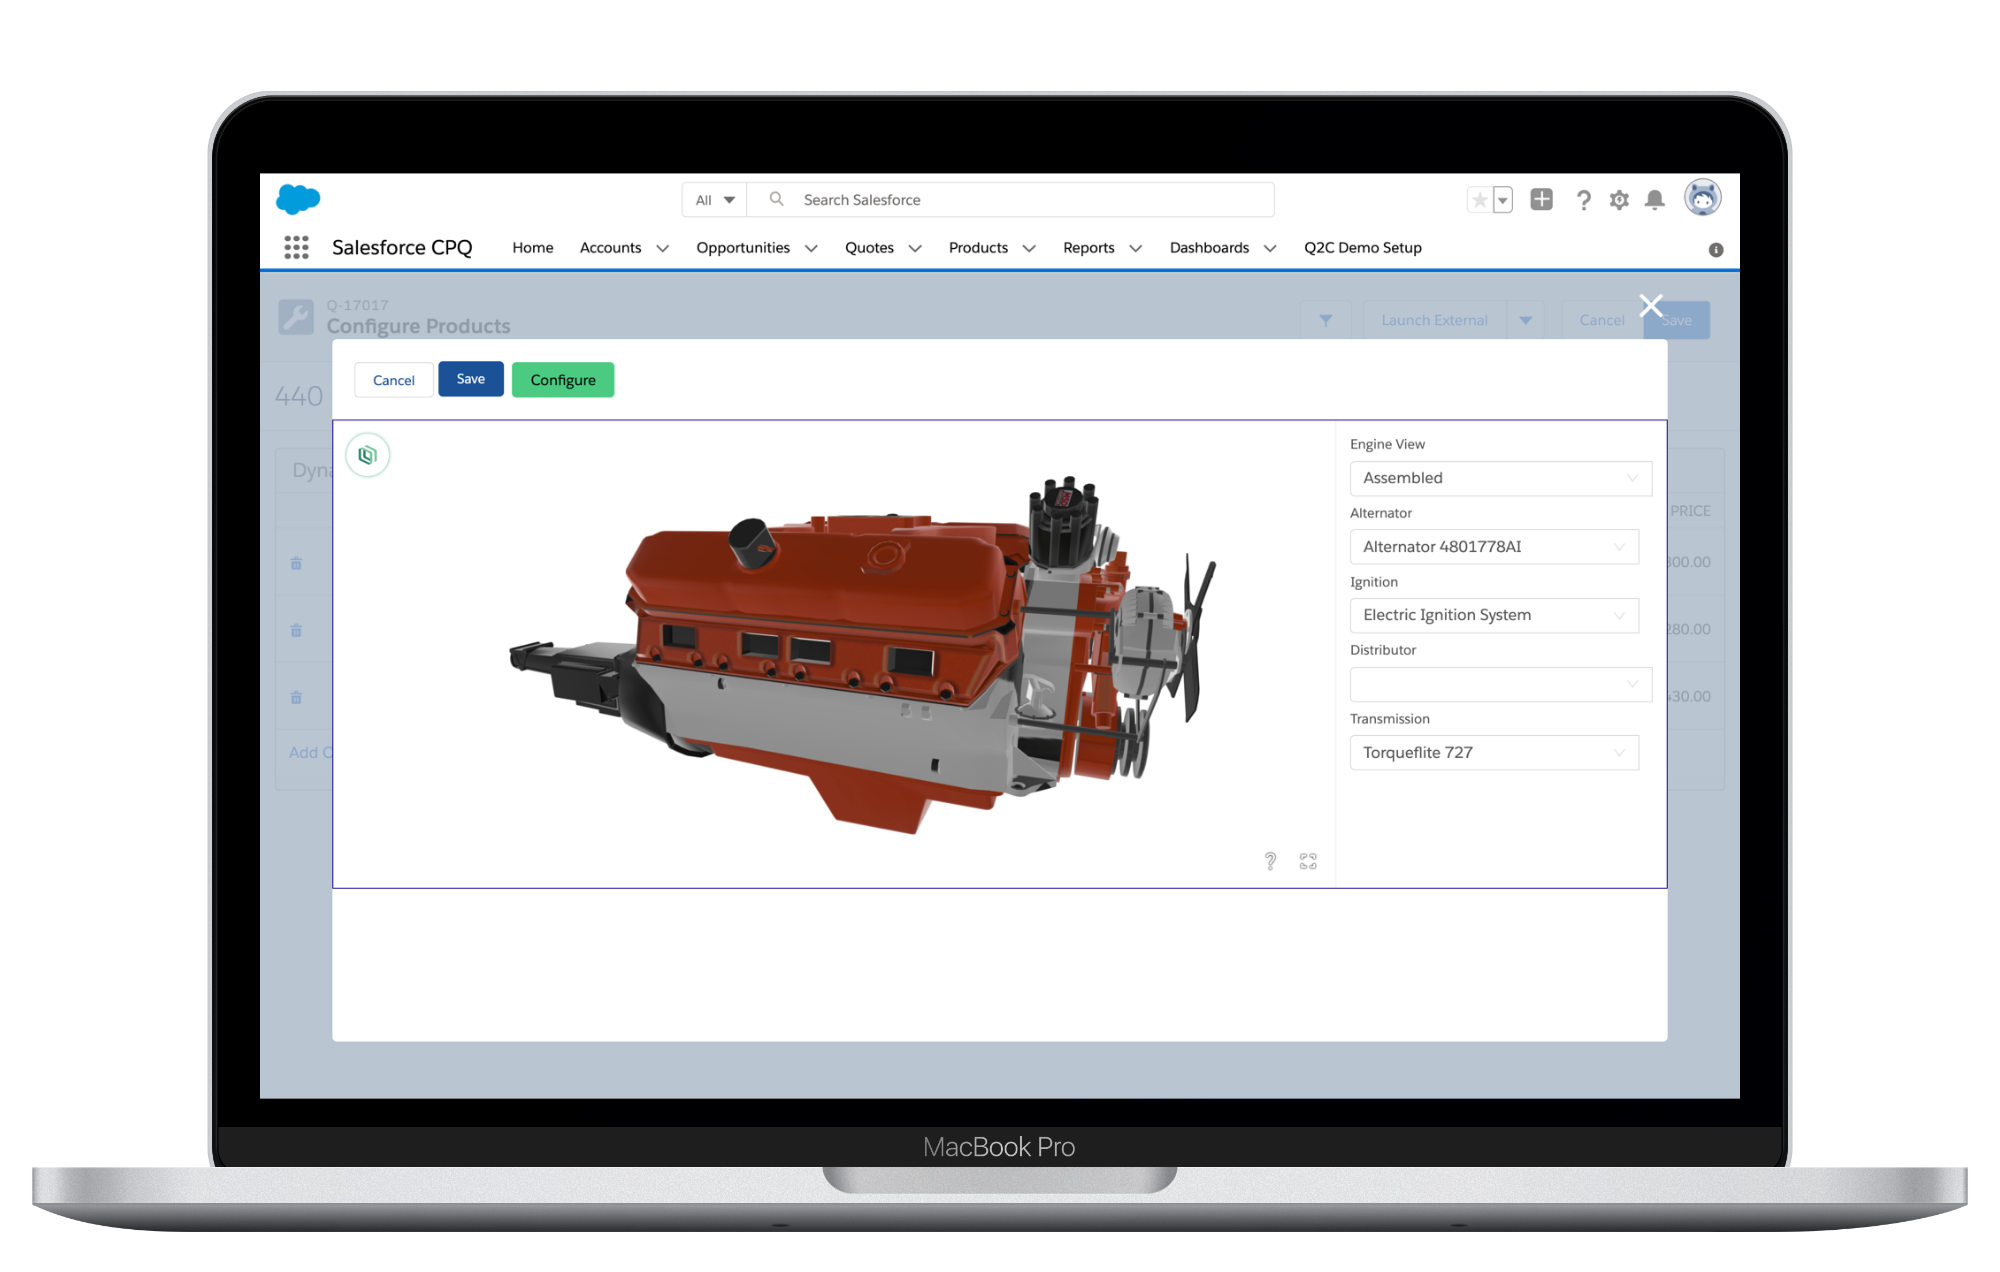This screenshot has width=2000, height=1272.
Task: Enter fullscreen mode in the 3D viewer
Action: (x=1308, y=861)
